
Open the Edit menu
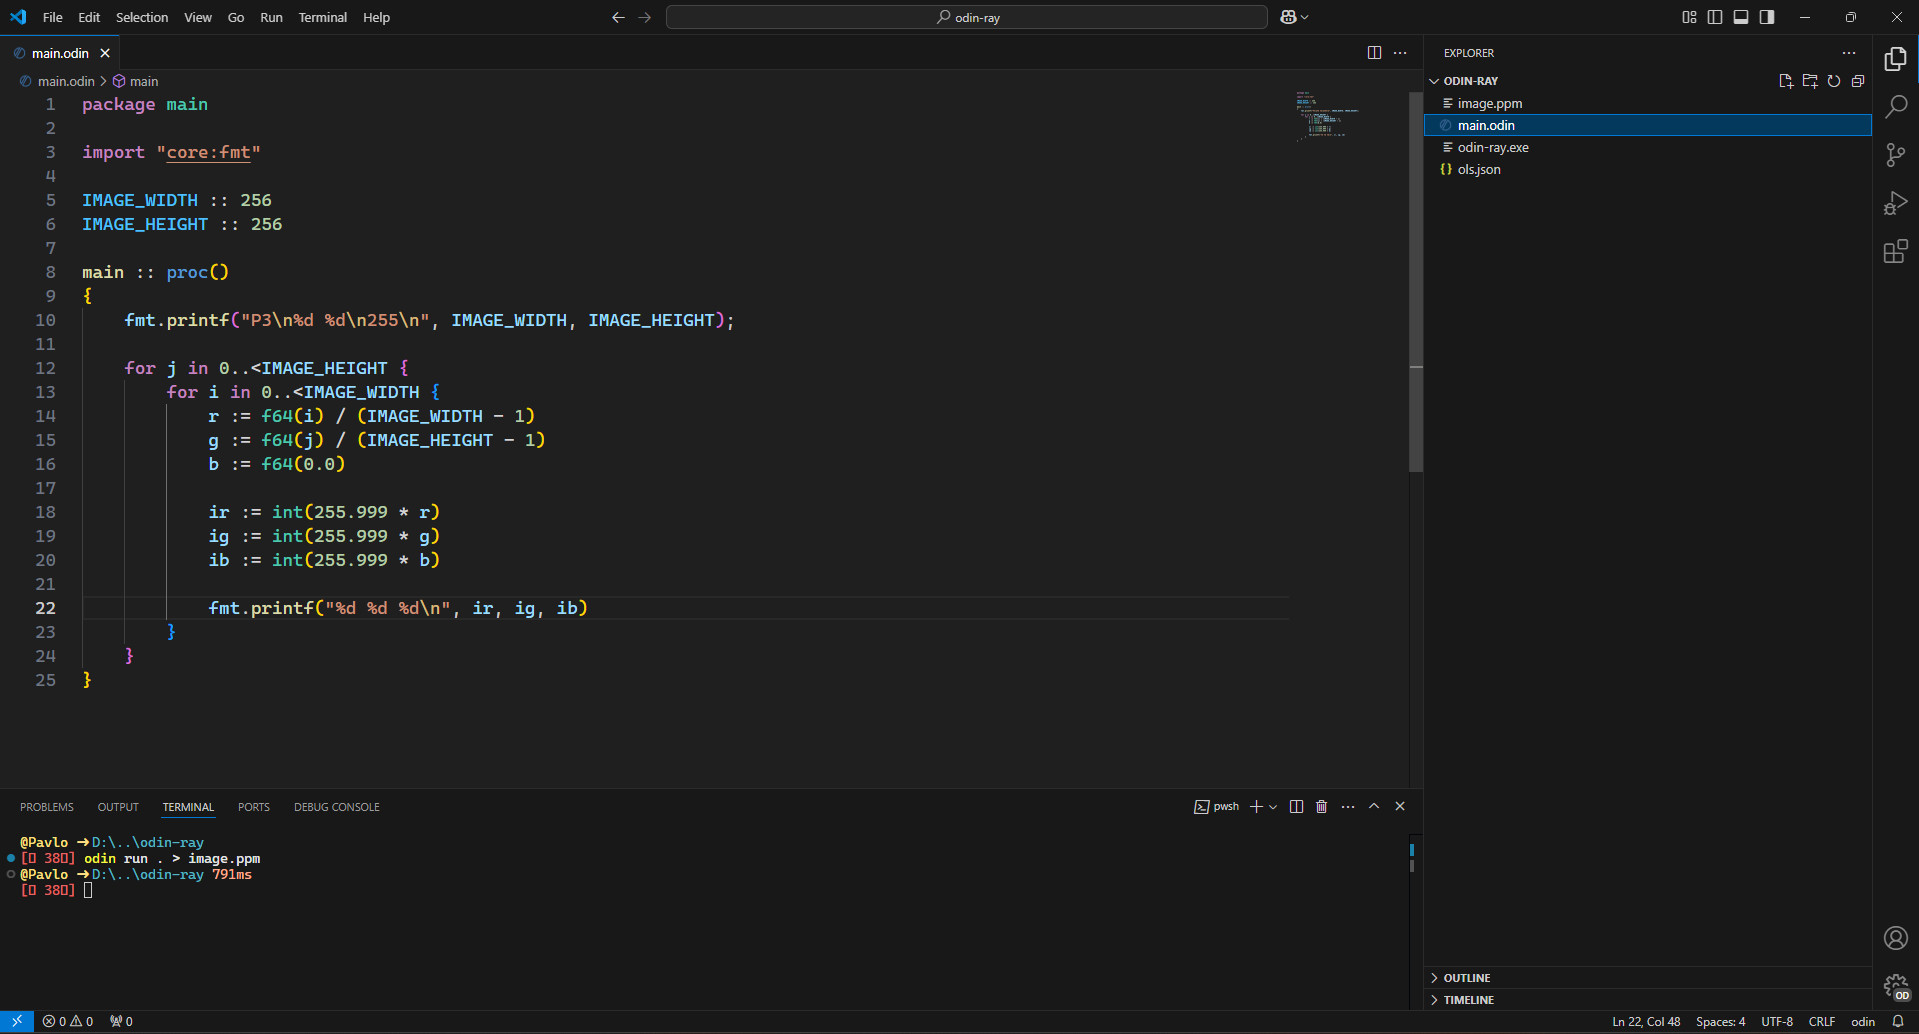[89, 17]
